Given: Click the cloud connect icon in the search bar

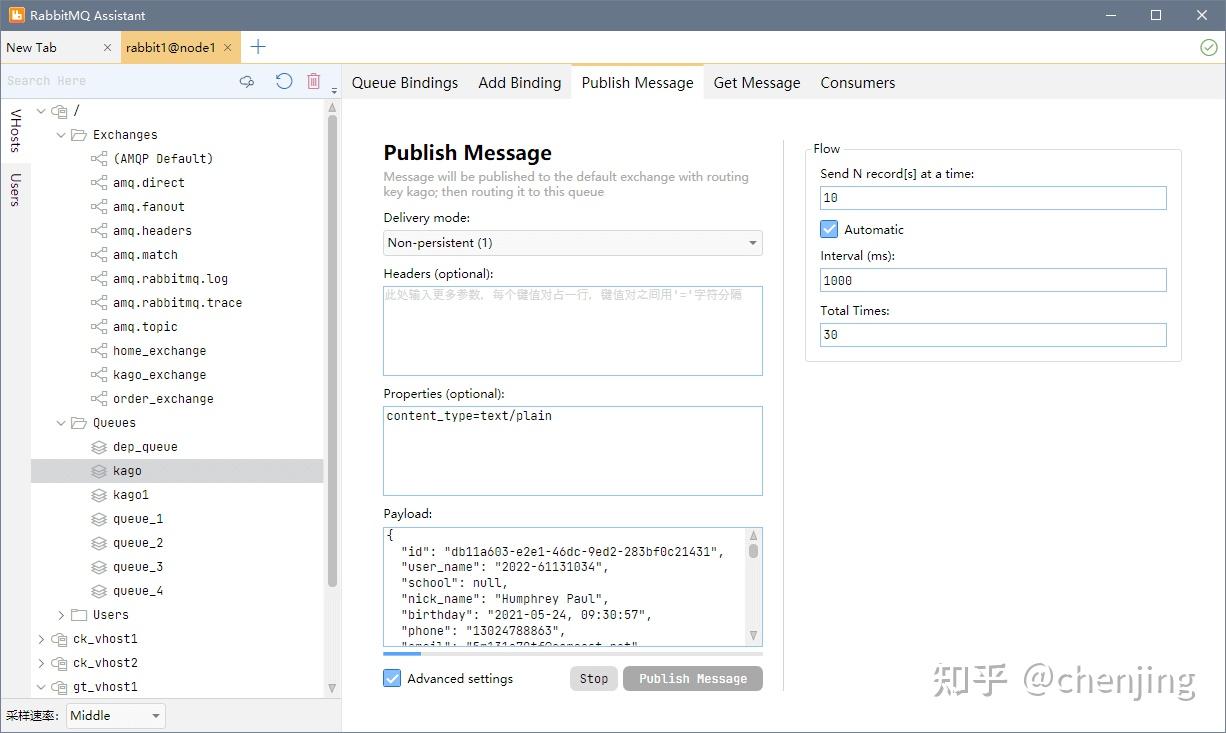Looking at the screenshot, I should [247, 81].
